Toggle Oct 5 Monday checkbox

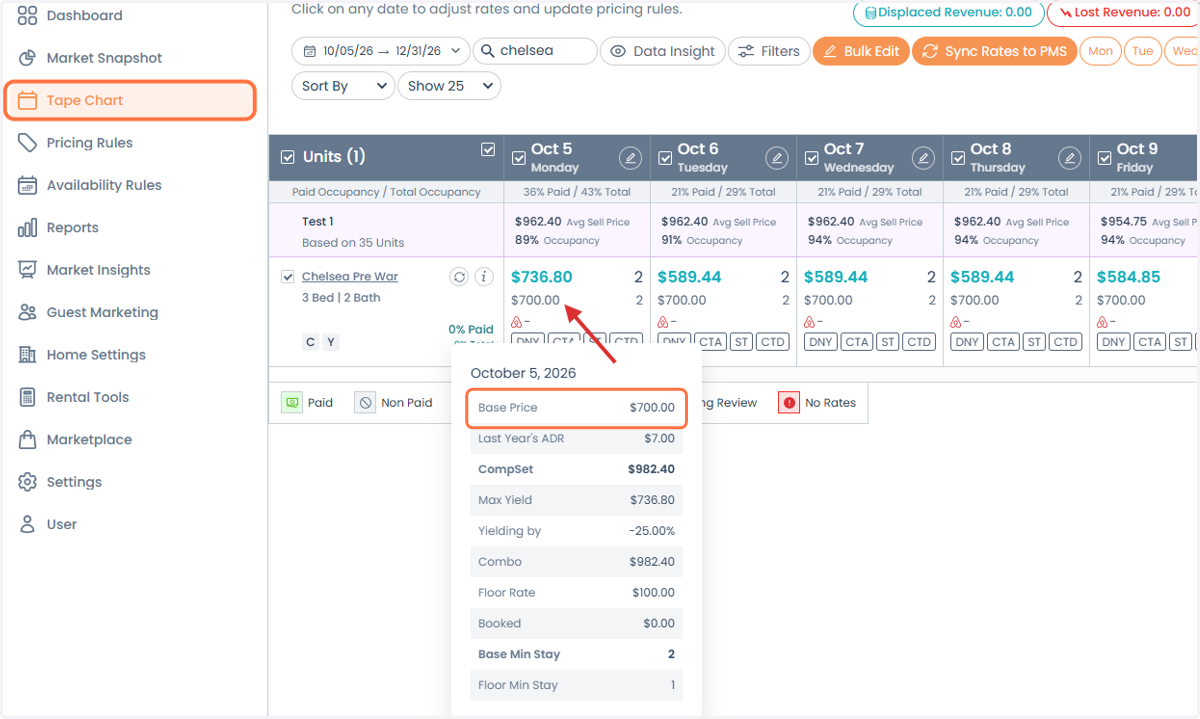(x=519, y=158)
